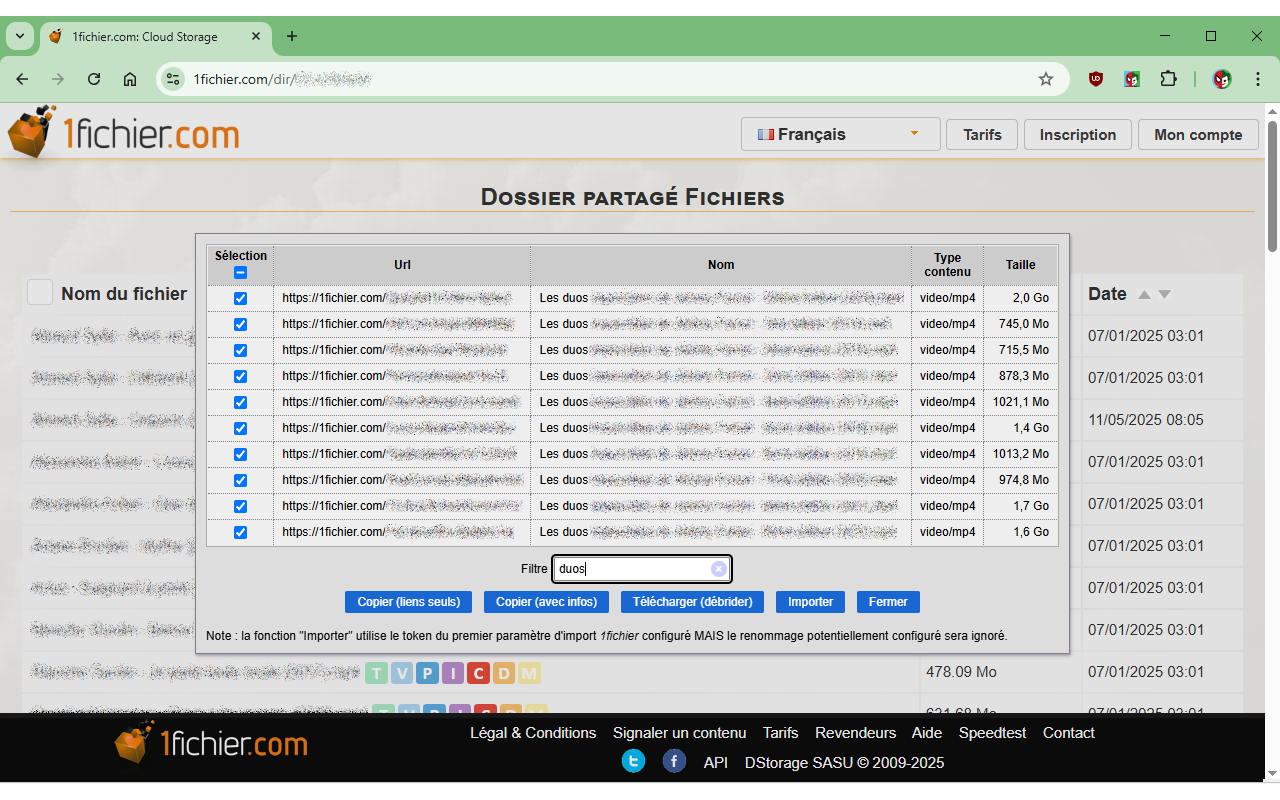Open the Tarifs page

982,134
